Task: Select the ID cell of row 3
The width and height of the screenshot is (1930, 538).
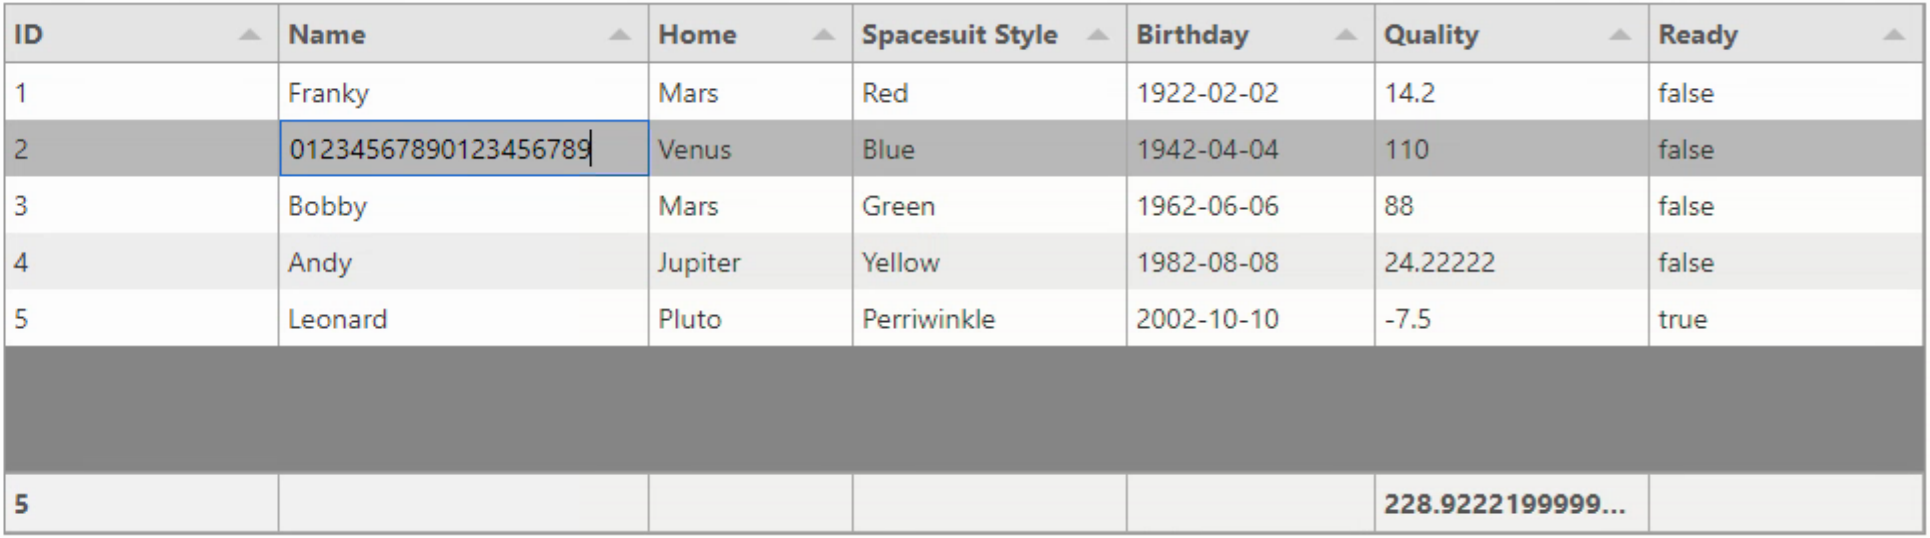Action: (140, 206)
